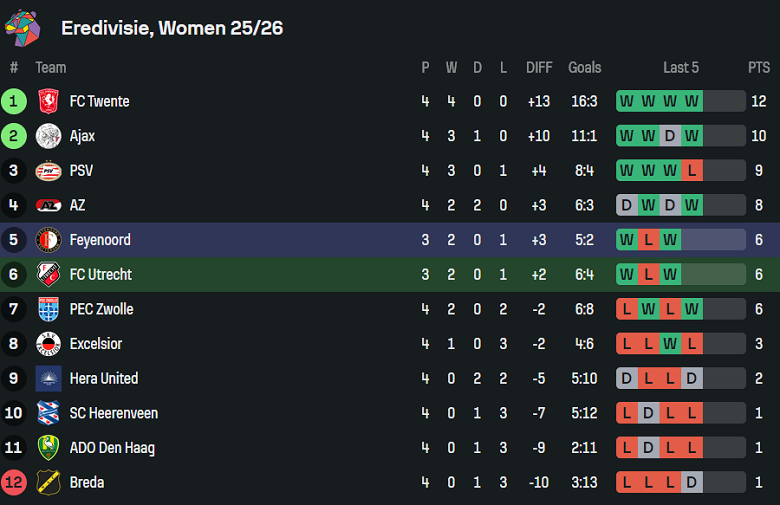This screenshot has height=505, width=780.
Task: Click the Last 5 column header
Action: click(x=681, y=68)
